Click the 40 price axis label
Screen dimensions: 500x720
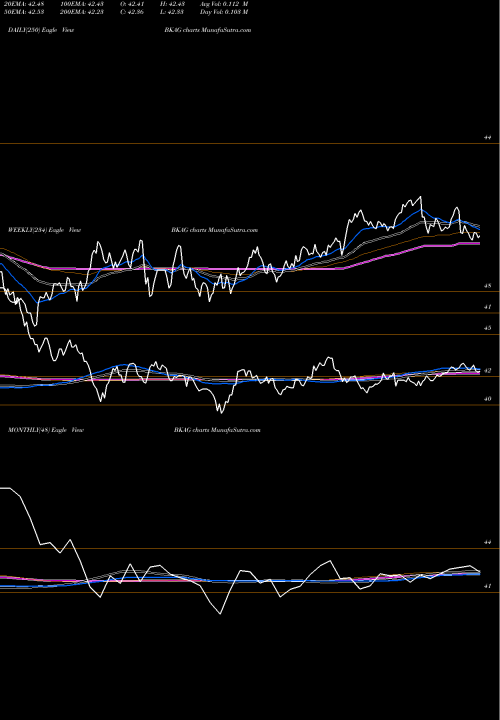487,399
